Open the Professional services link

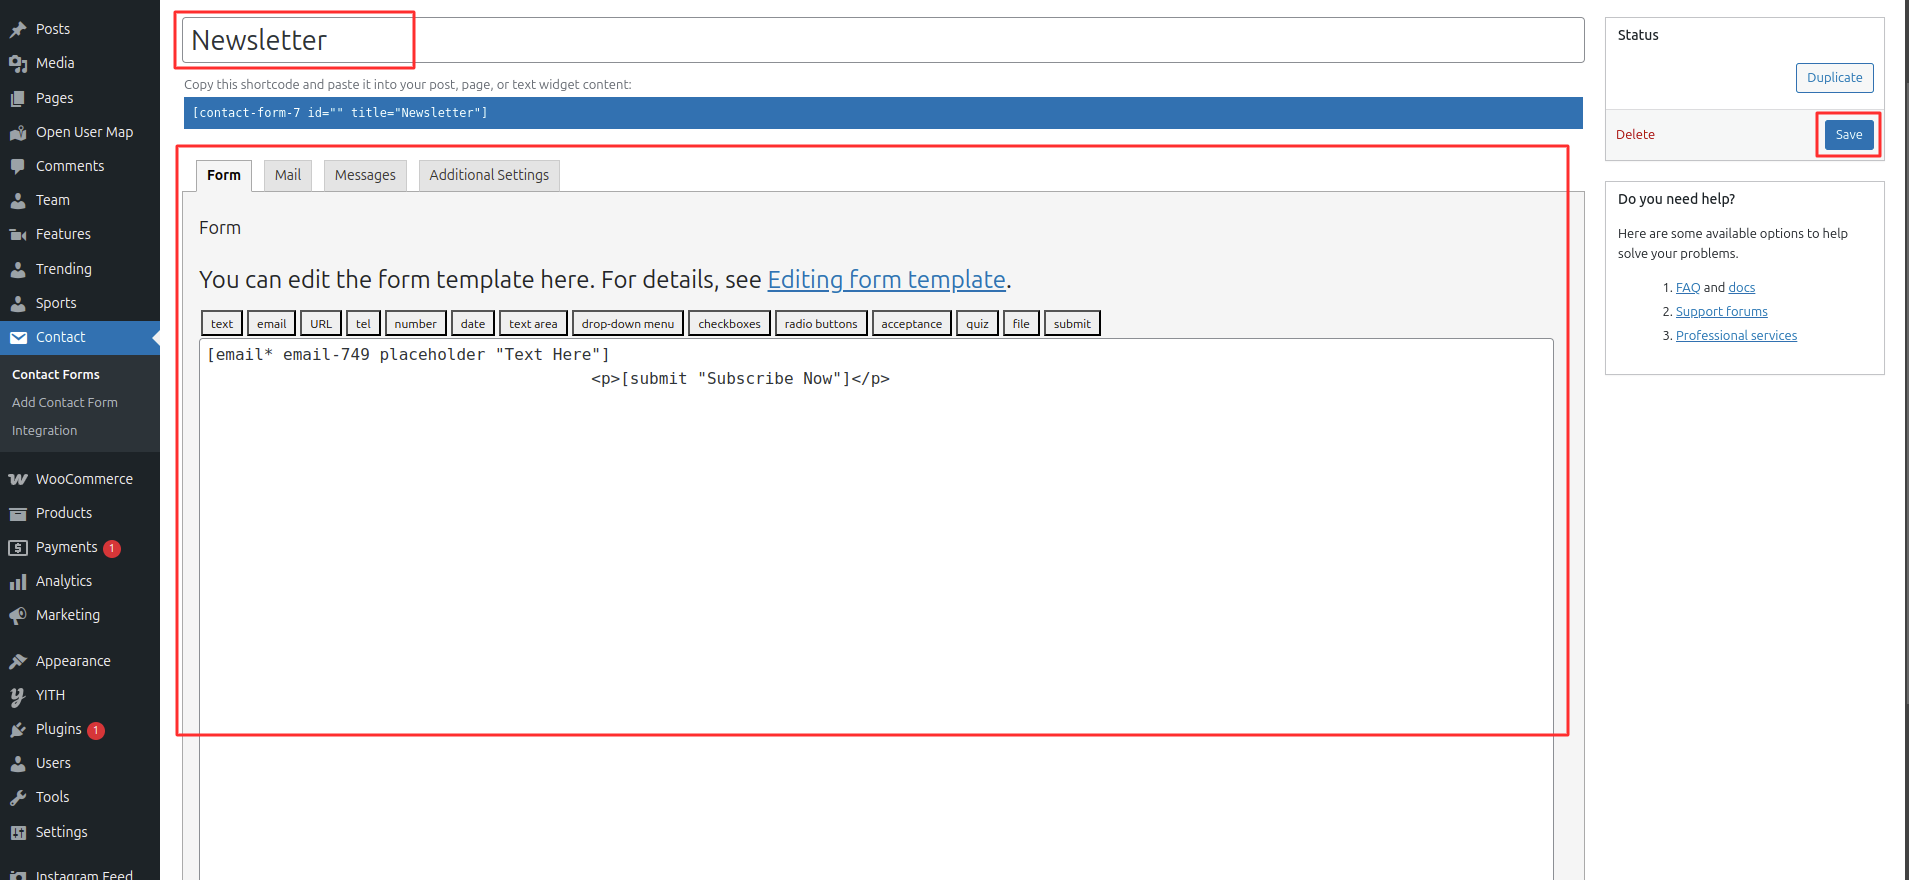[x=1736, y=335]
